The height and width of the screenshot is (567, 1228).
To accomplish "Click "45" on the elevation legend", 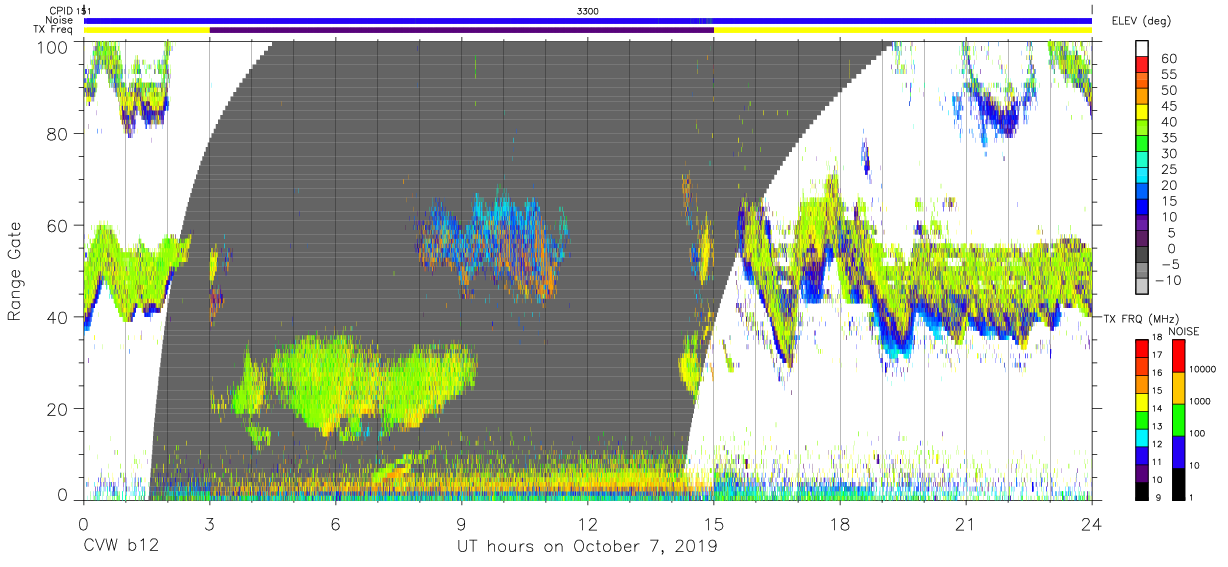I will (x=1168, y=106).
